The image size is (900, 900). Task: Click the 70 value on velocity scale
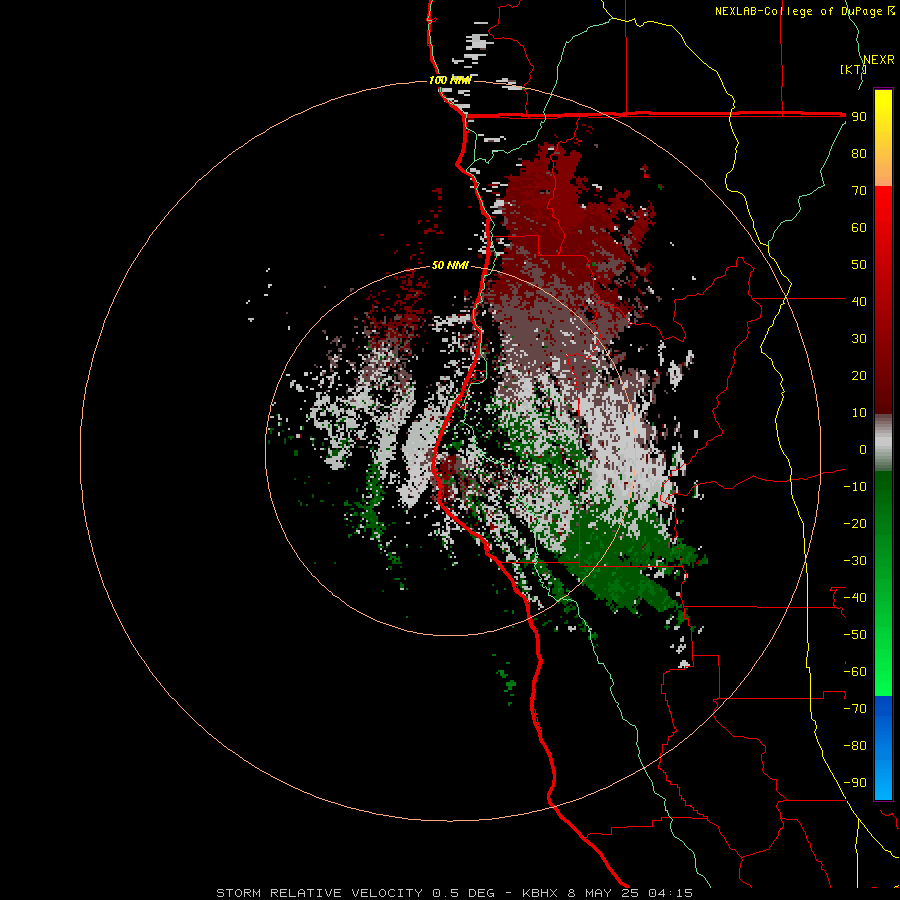coord(859,191)
